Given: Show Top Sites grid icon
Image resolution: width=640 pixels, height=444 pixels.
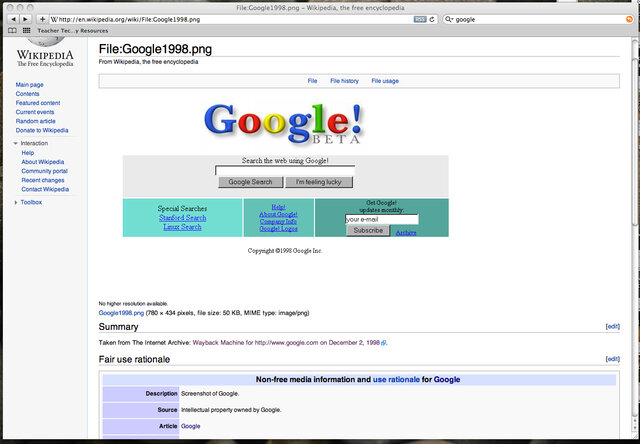Looking at the screenshot, I should (x=27, y=31).
